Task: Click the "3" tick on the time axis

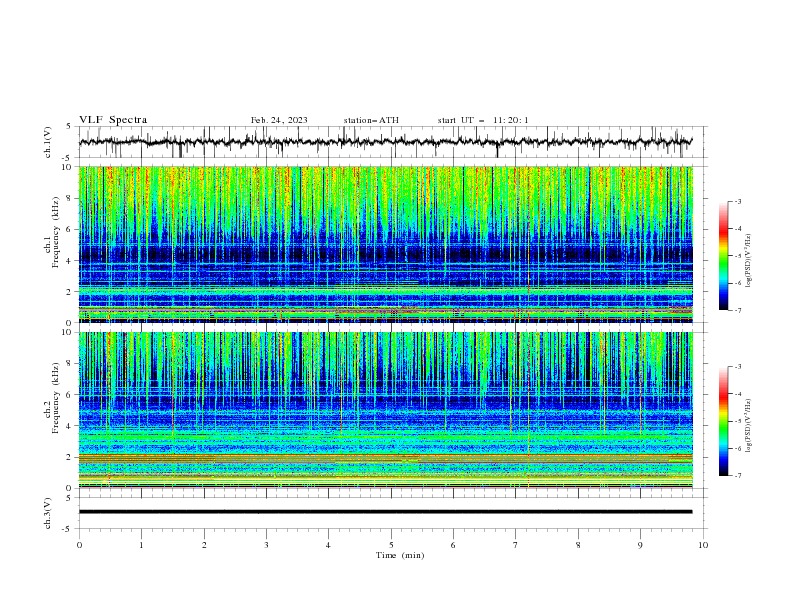Action: [266, 545]
